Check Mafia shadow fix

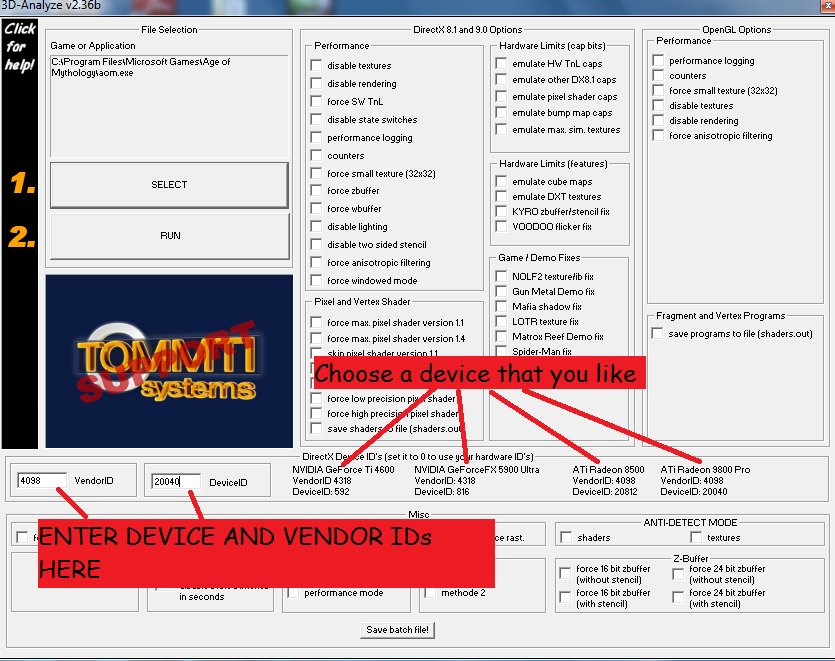pyautogui.click(x=501, y=306)
